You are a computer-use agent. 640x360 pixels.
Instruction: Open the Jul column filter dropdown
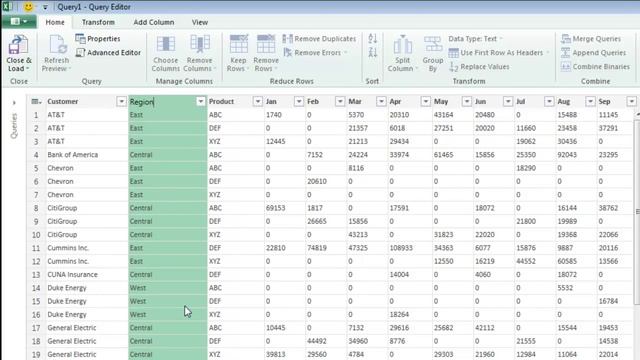click(549, 101)
